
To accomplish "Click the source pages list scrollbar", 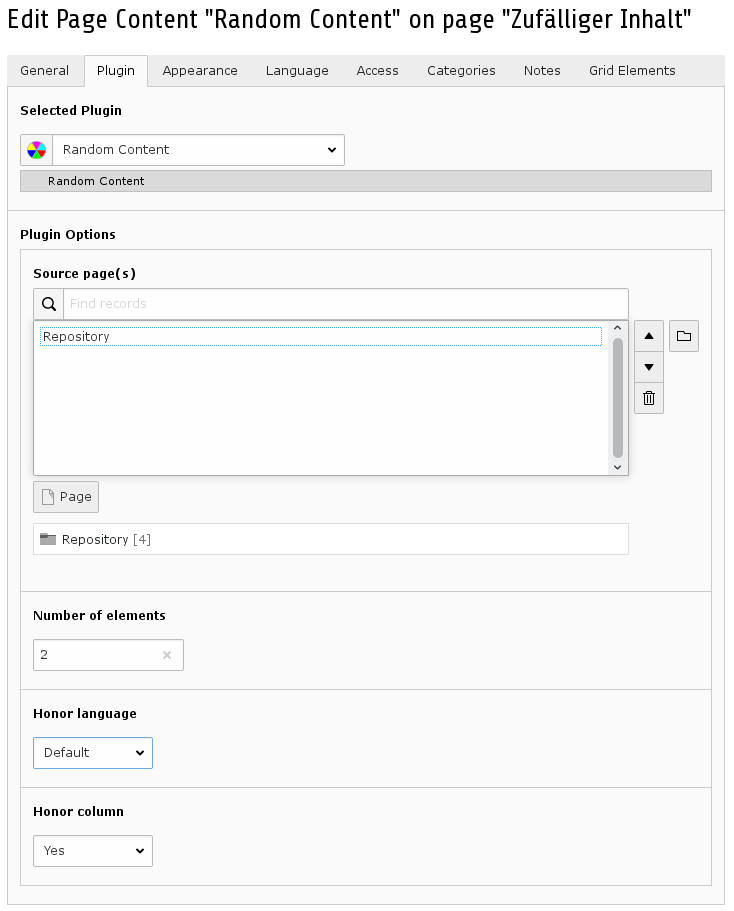I will tap(617, 397).
